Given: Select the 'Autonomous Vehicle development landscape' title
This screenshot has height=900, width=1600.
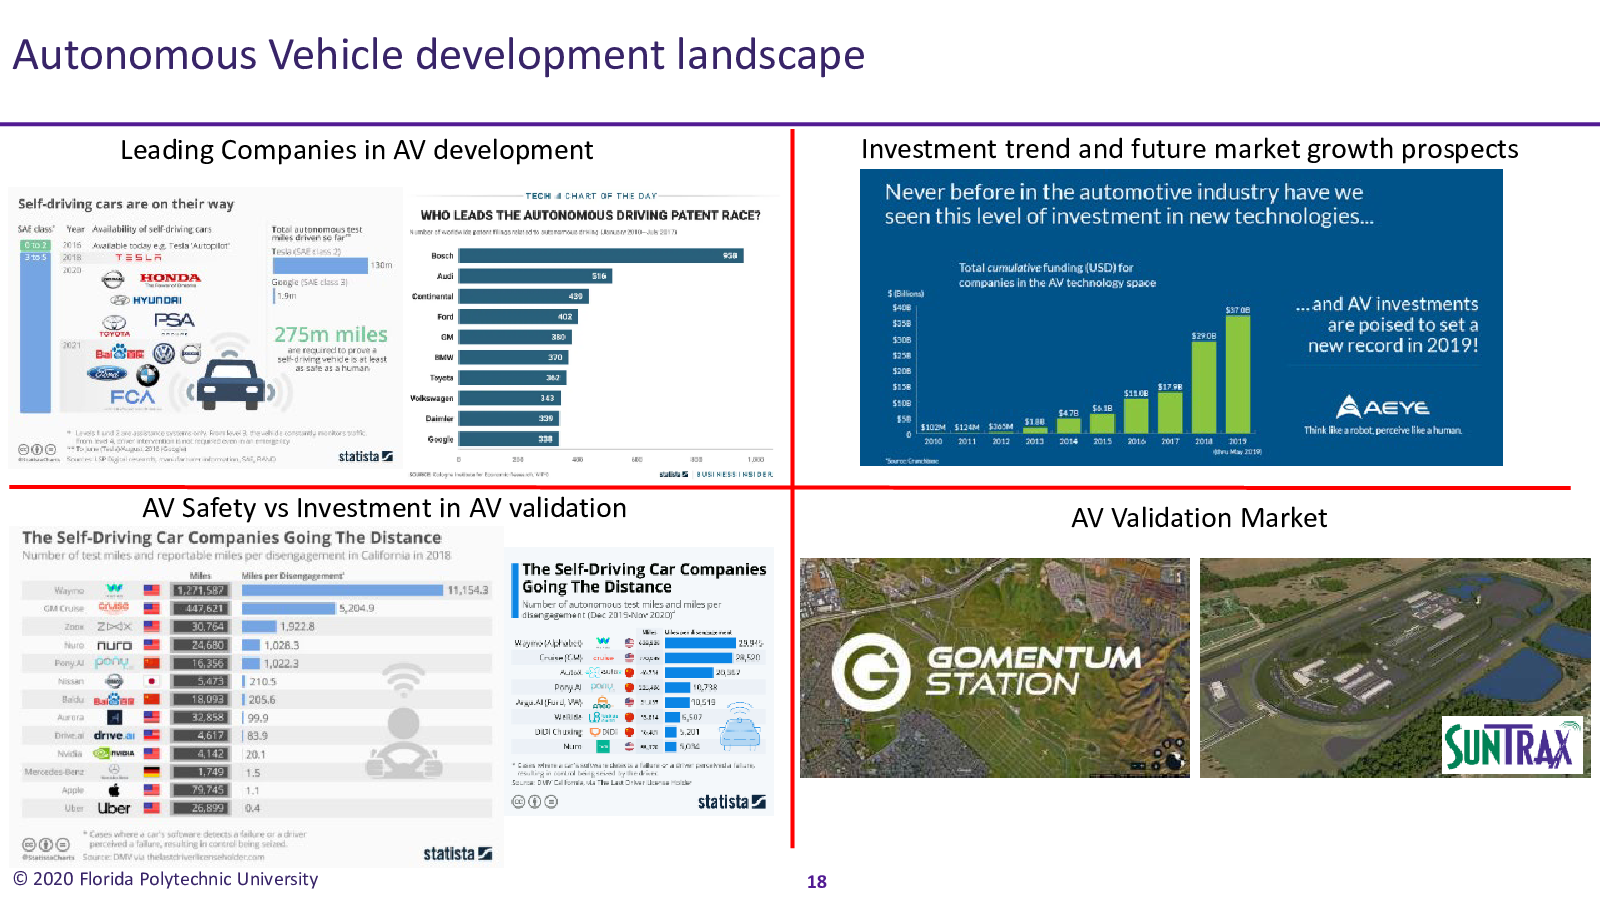Looking at the screenshot, I should [438, 55].
